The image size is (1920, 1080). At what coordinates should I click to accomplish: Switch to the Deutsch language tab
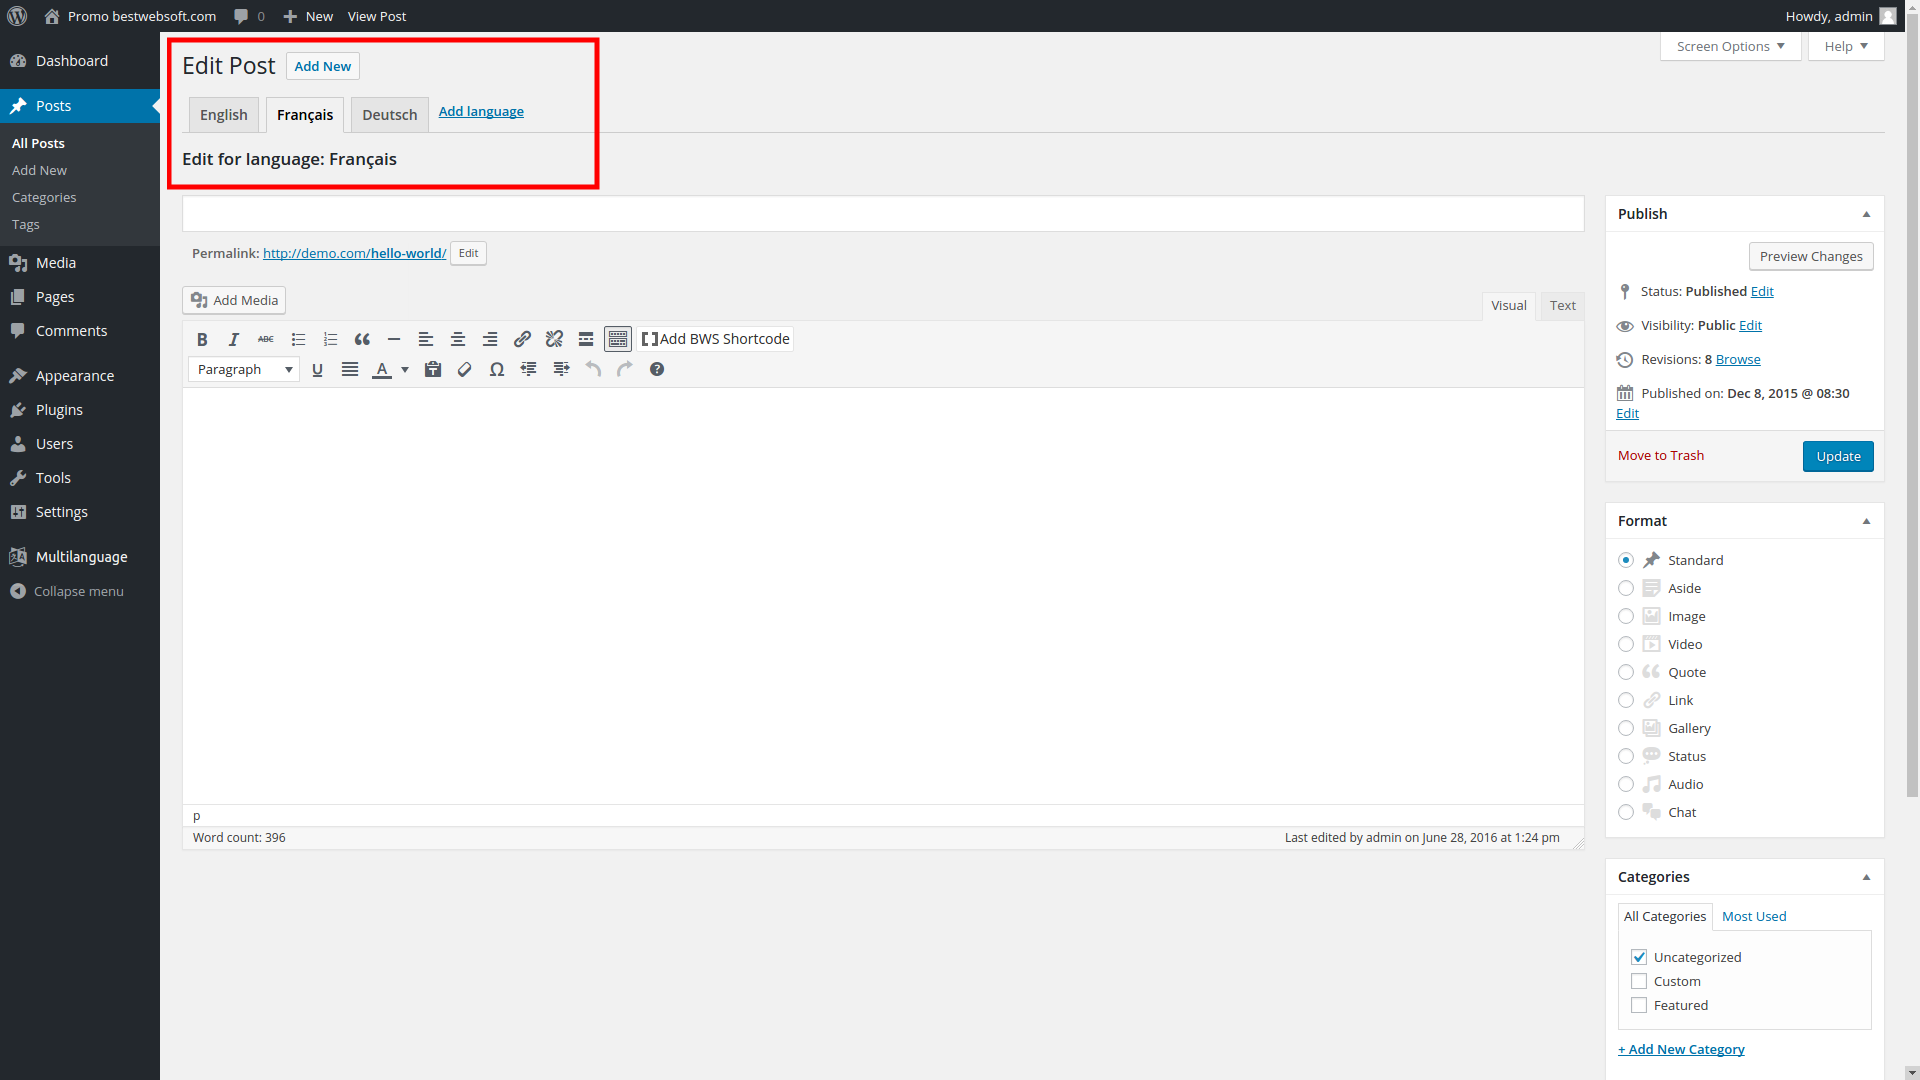389,115
